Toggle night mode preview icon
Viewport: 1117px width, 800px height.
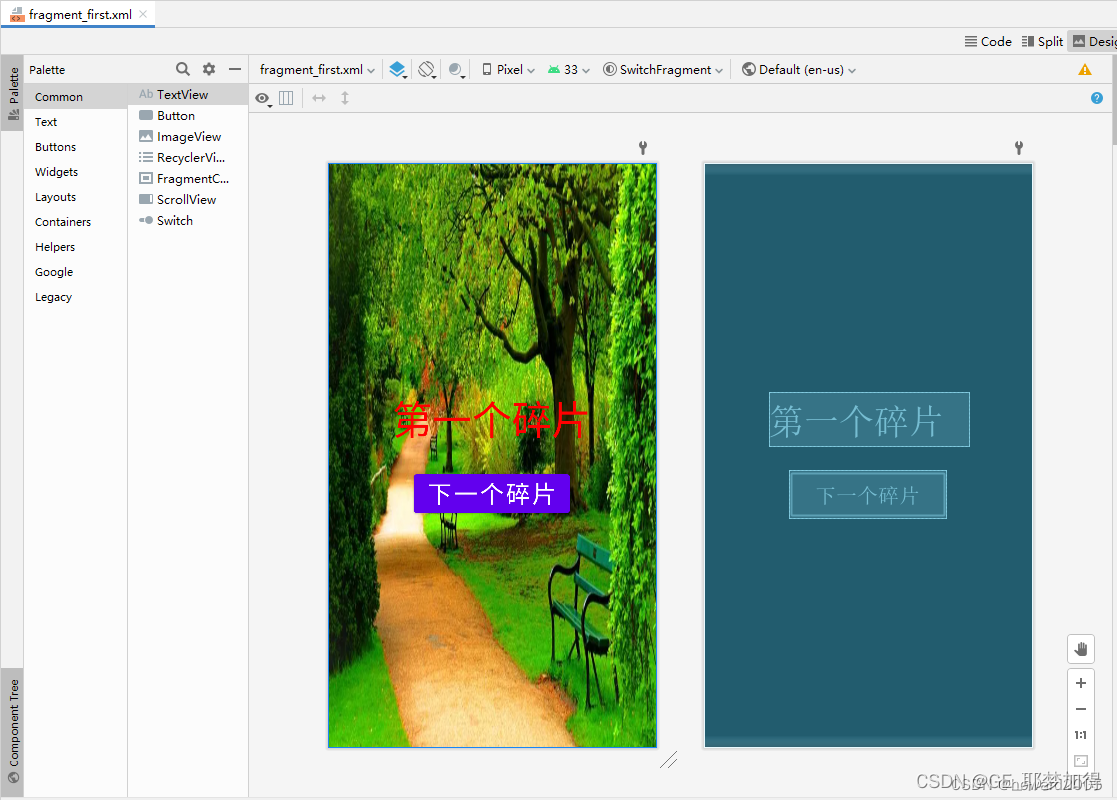tap(457, 70)
